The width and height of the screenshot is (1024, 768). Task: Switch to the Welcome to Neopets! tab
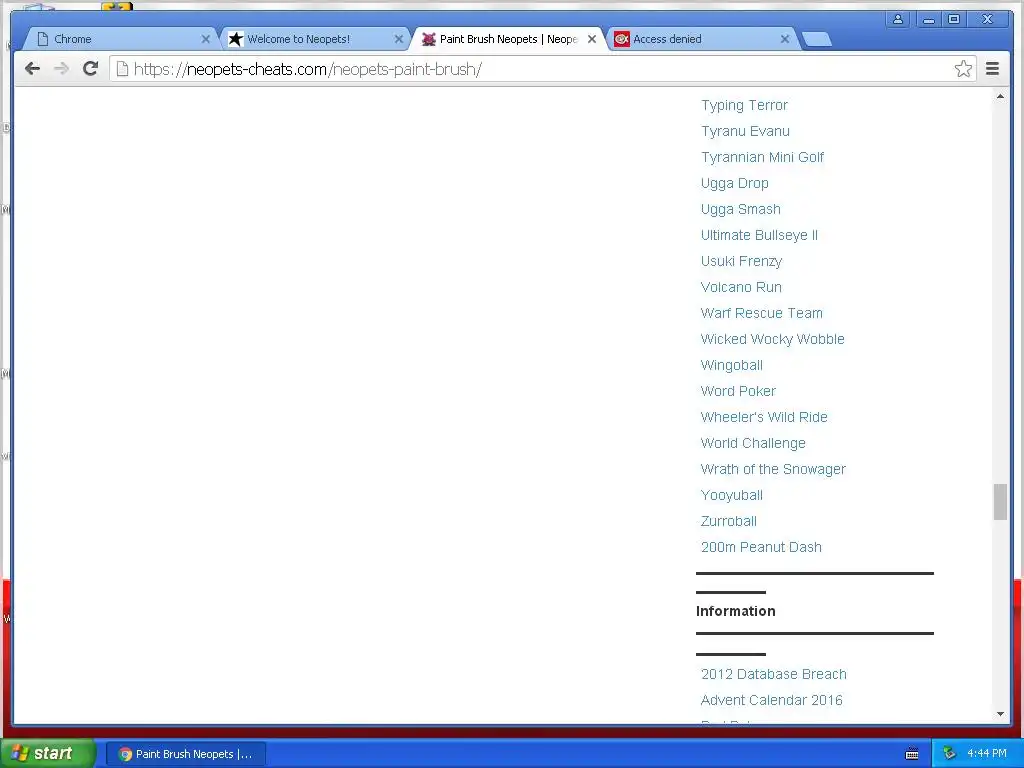[x=313, y=39]
